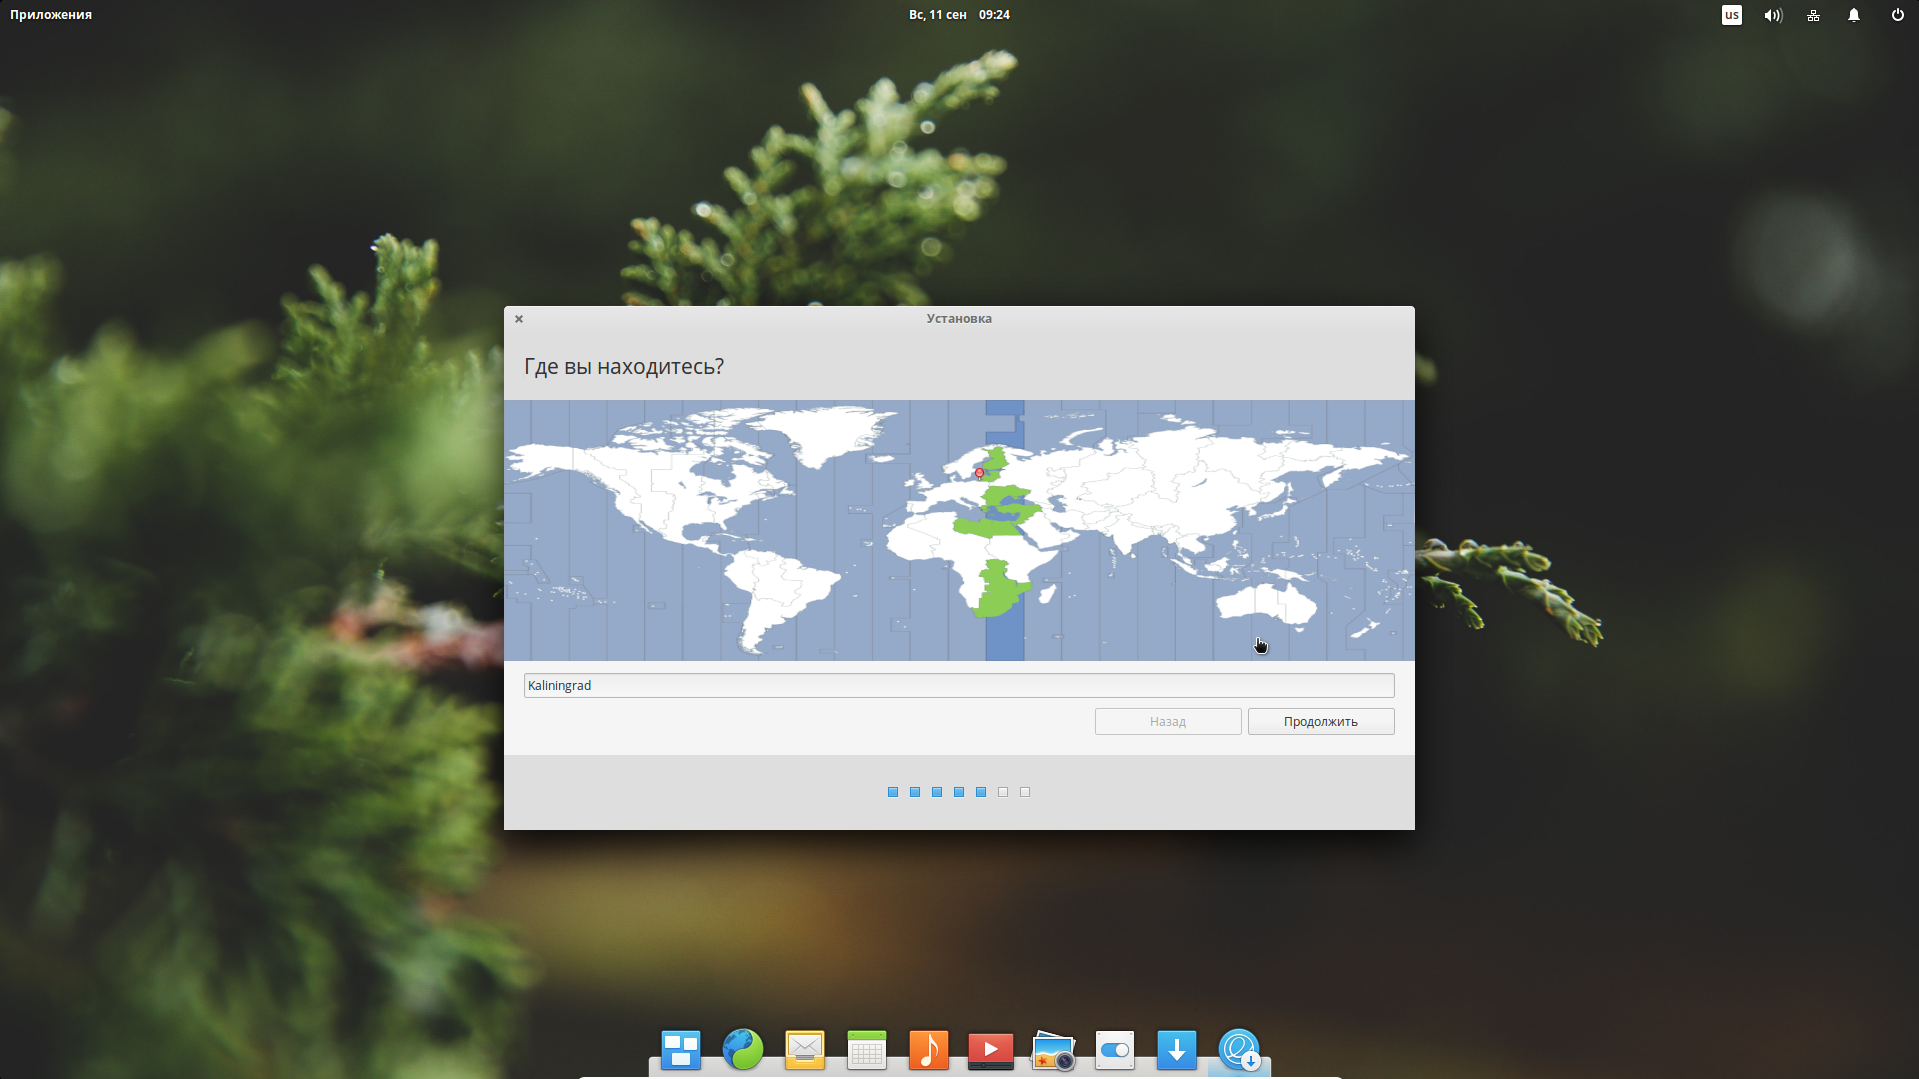Click the installer icon in dock

1239,1050
